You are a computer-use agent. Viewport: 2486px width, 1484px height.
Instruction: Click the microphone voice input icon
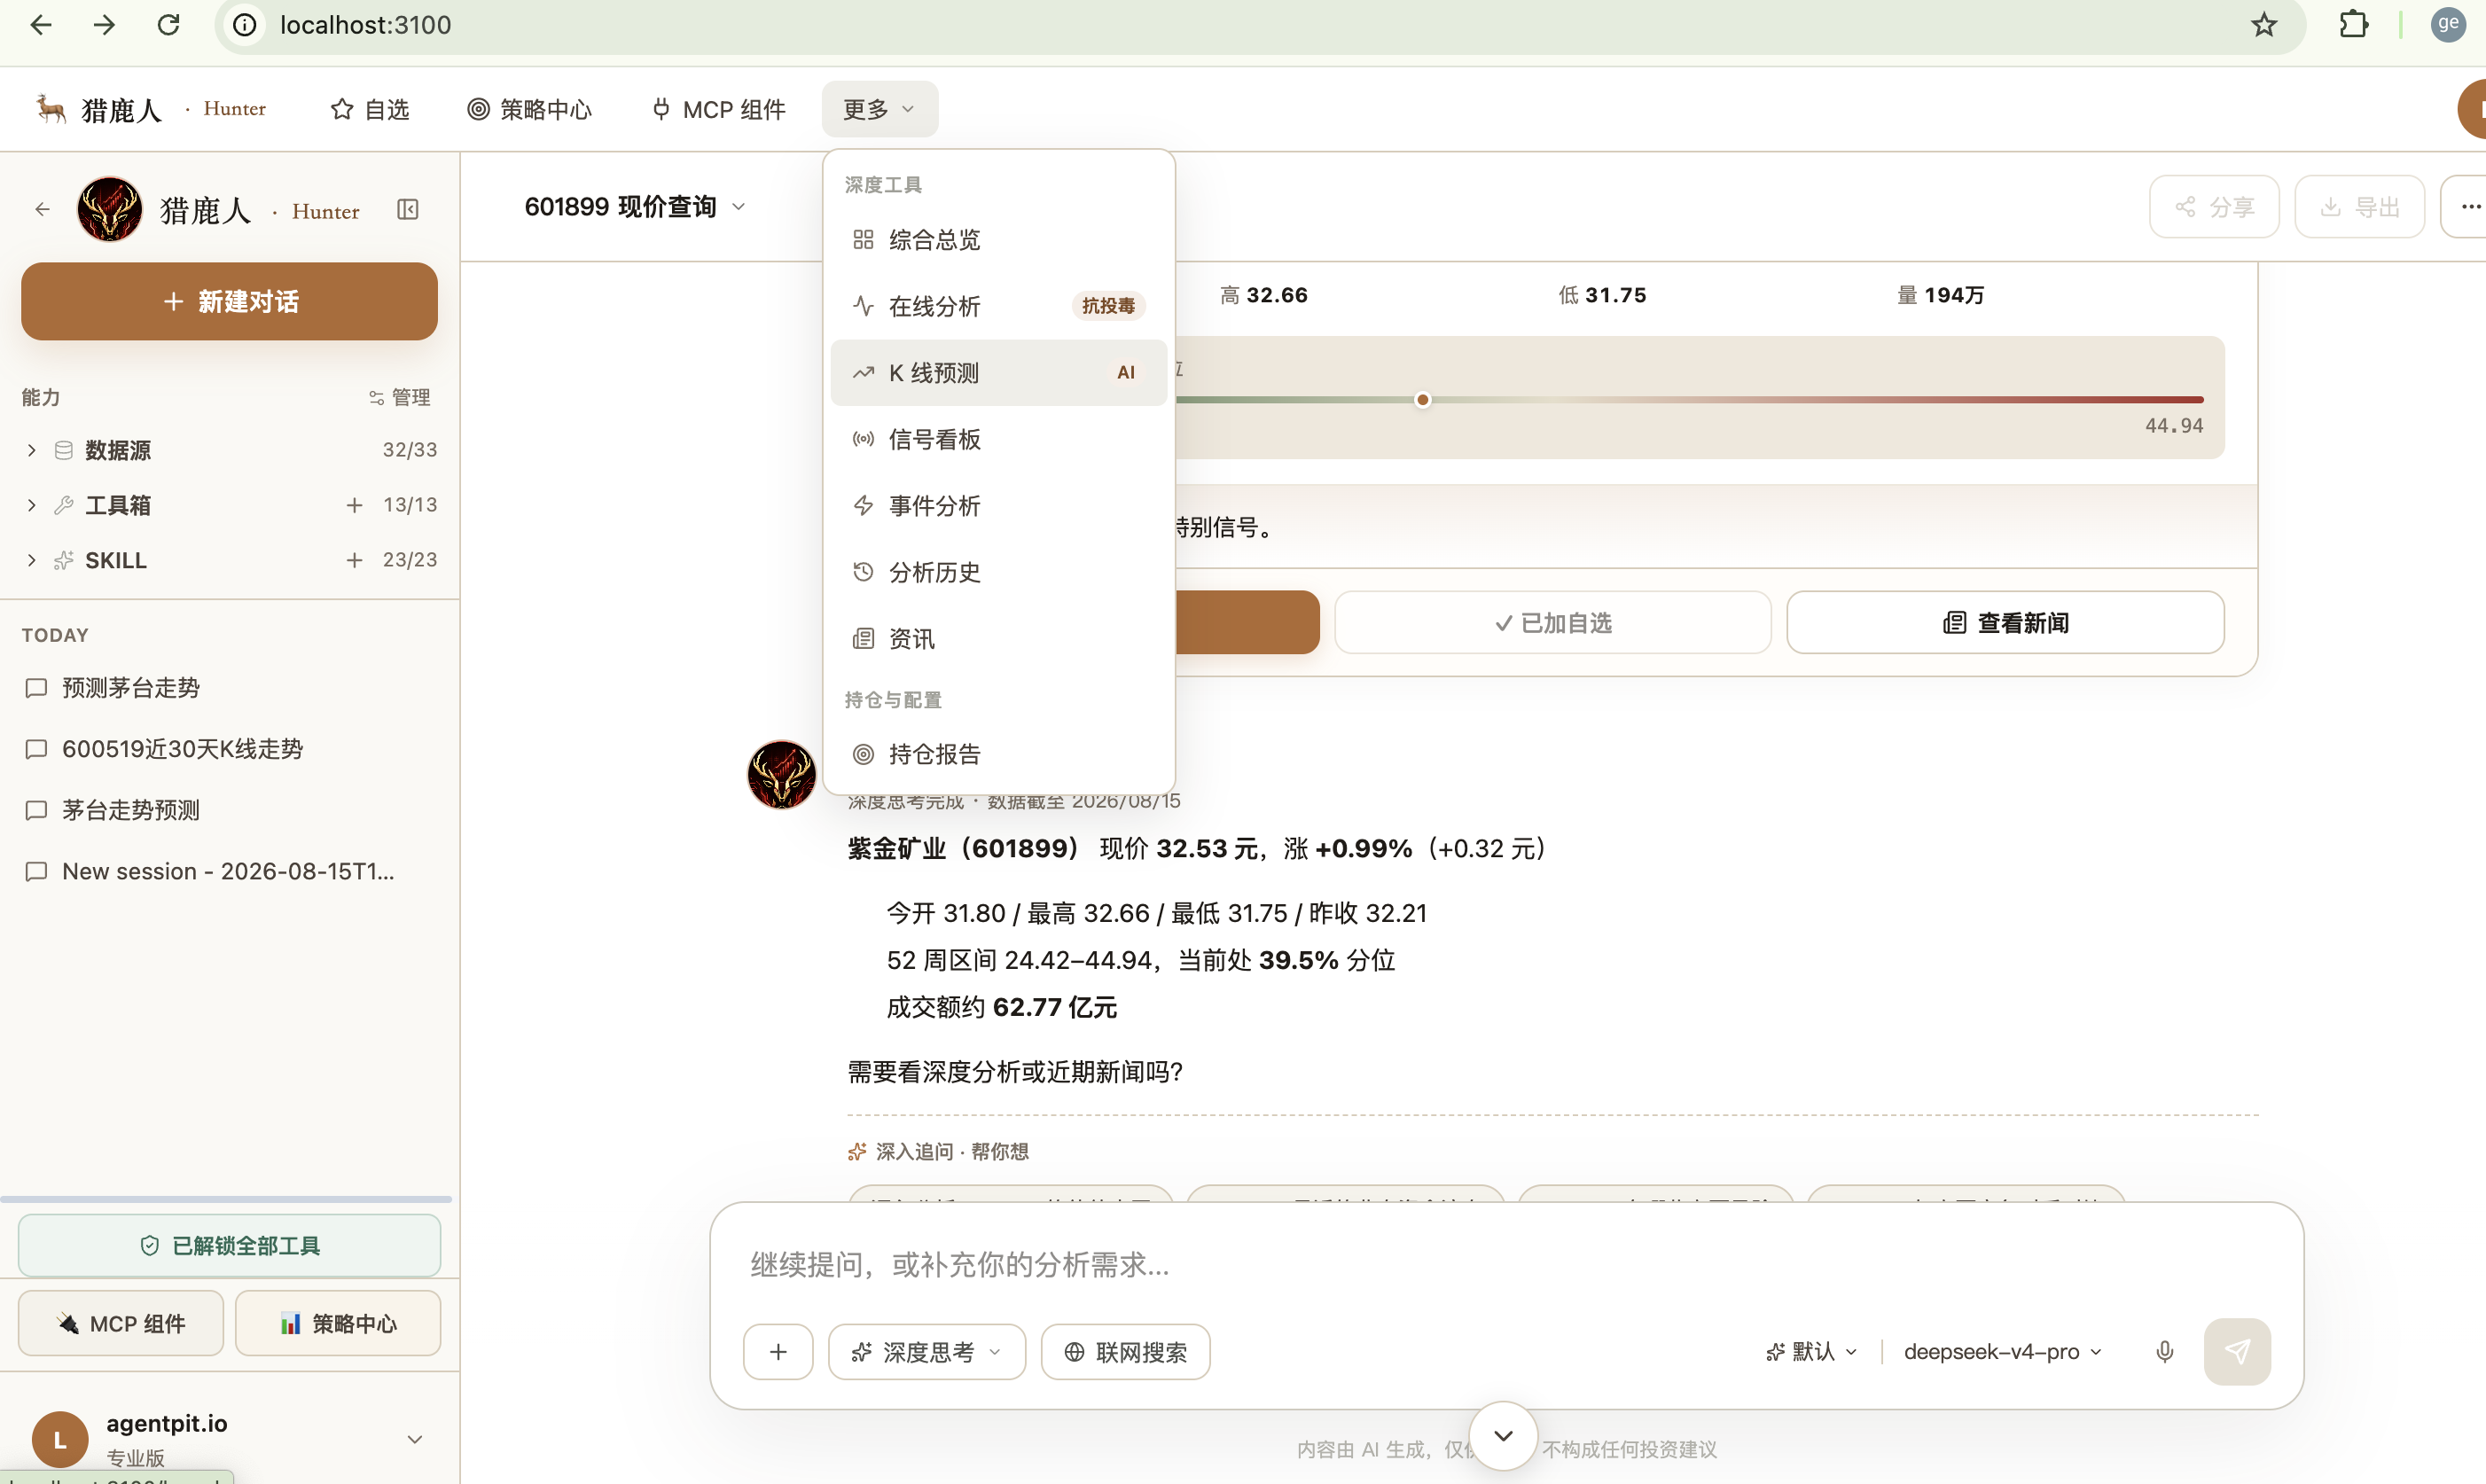pos(2164,1352)
